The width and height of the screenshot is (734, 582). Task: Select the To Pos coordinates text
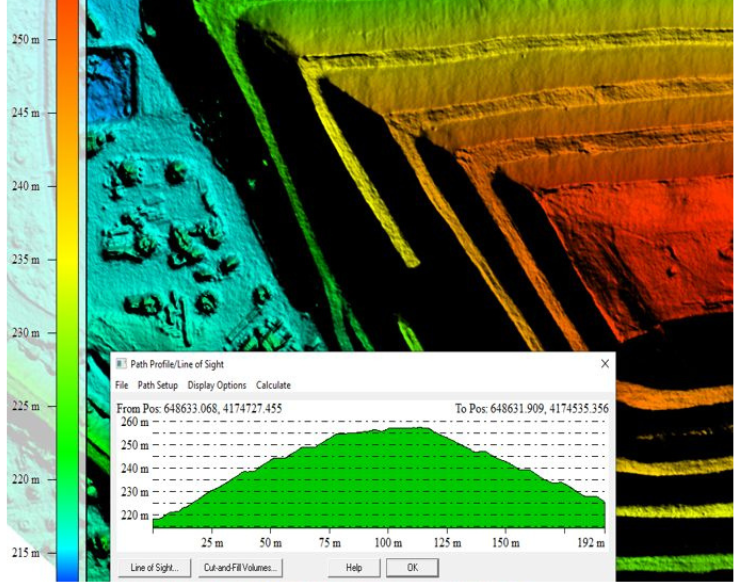[x=532, y=409]
